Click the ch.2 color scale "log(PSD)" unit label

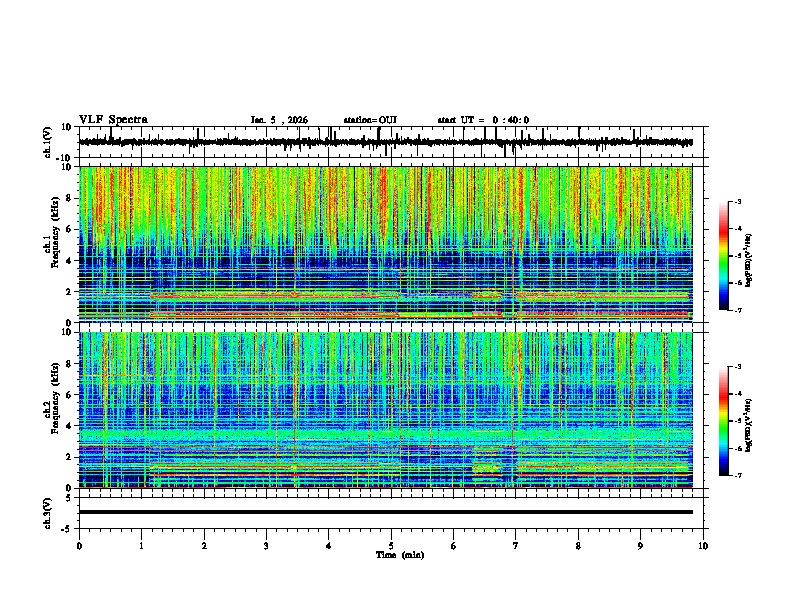(748, 425)
